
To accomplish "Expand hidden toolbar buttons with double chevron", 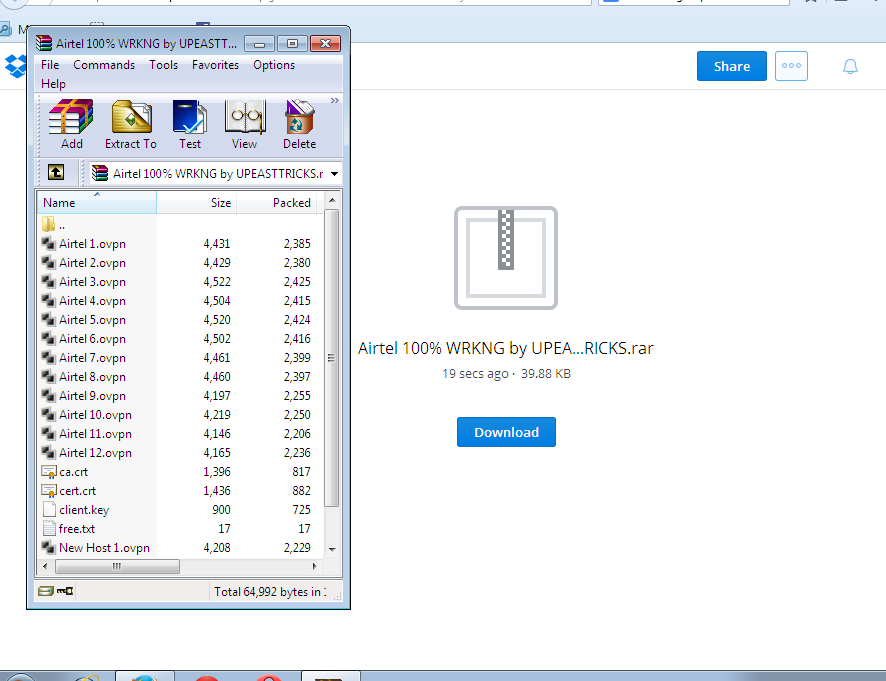I will point(335,101).
